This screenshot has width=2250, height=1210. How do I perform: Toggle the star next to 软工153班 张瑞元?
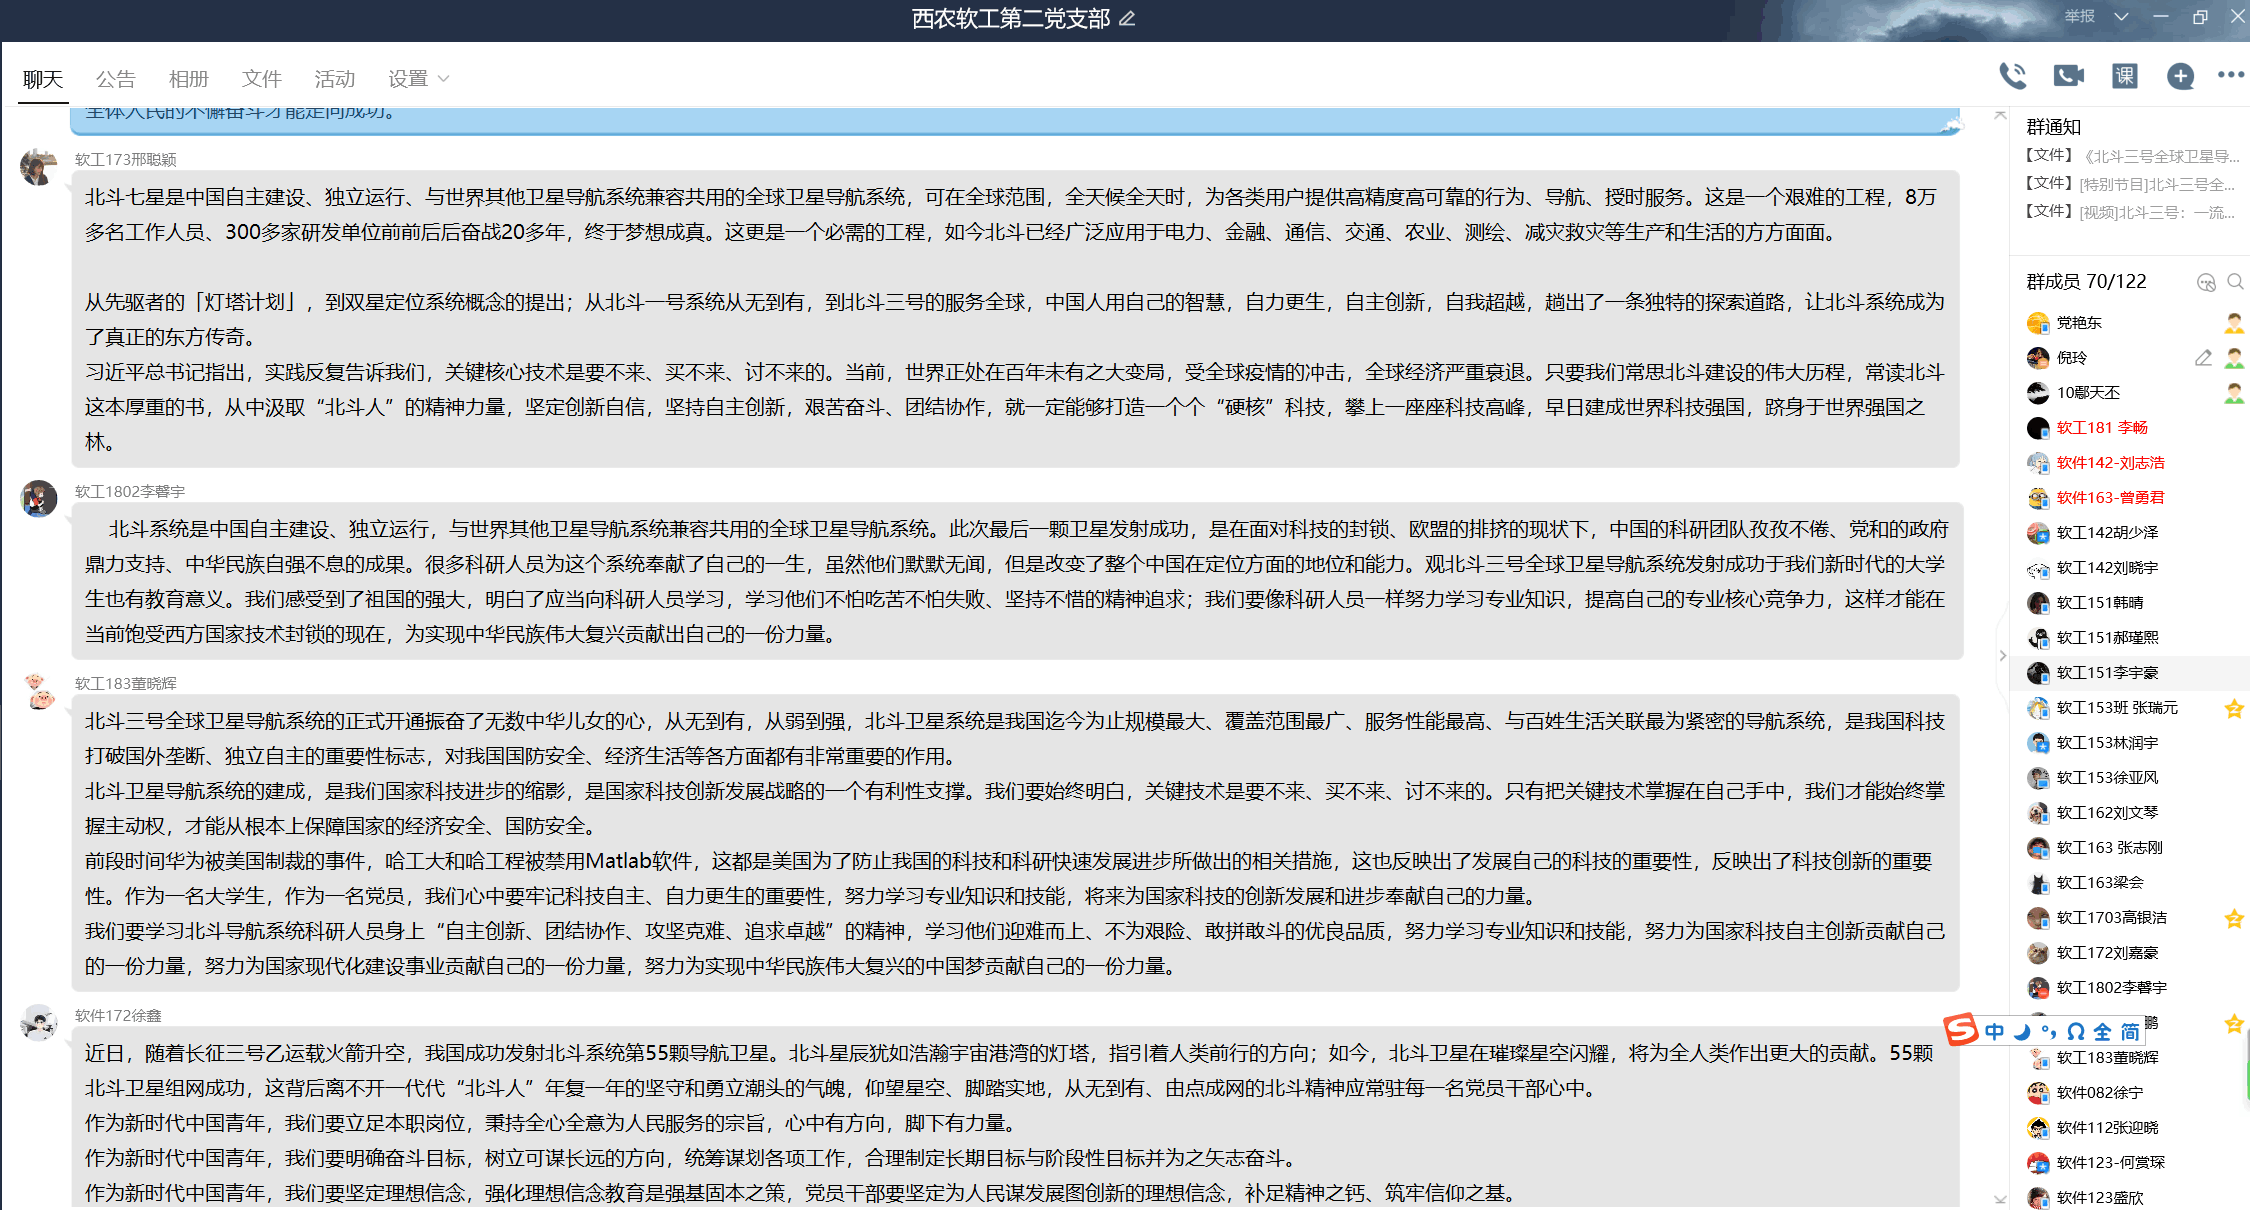pyautogui.click(x=2234, y=708)
